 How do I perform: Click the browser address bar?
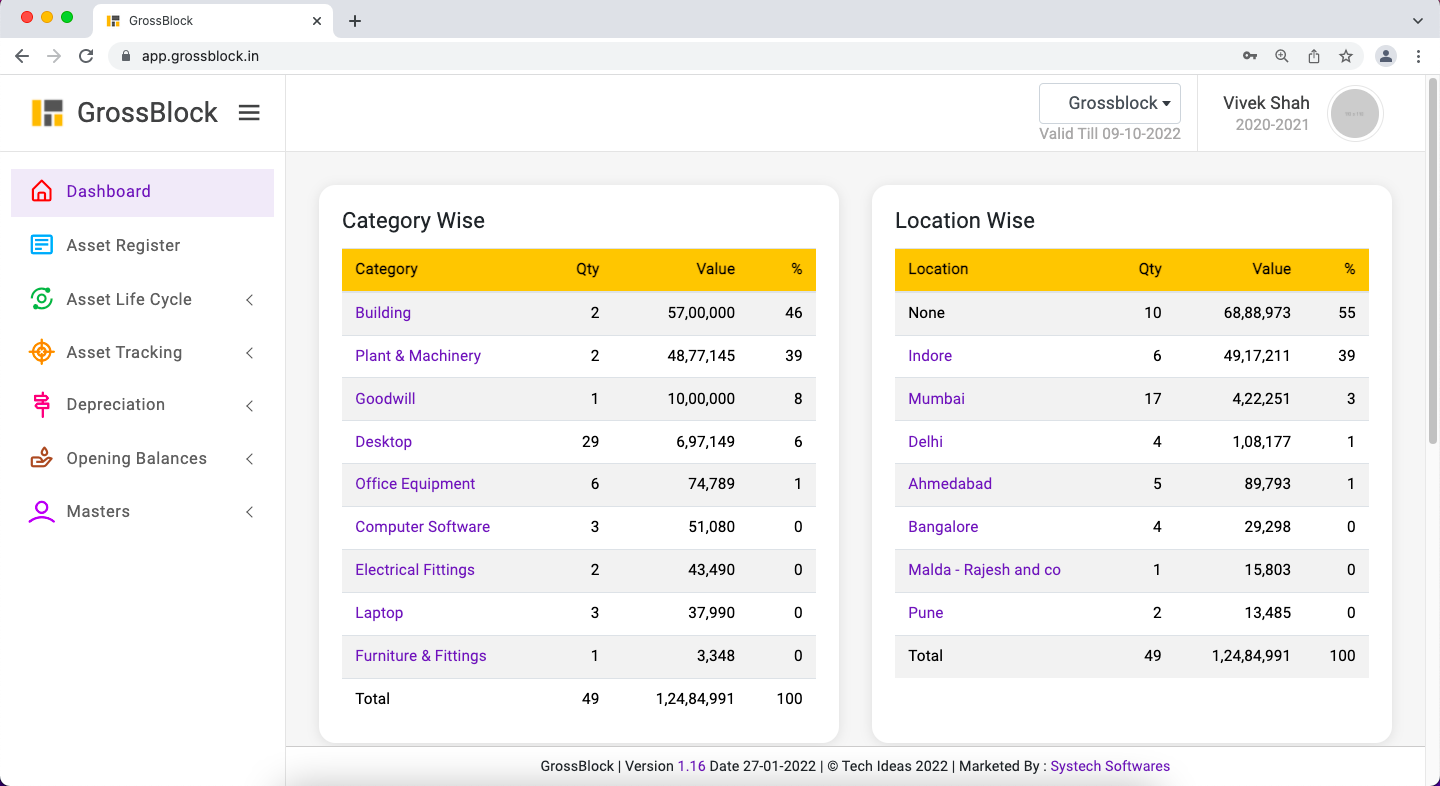[680, 56]
